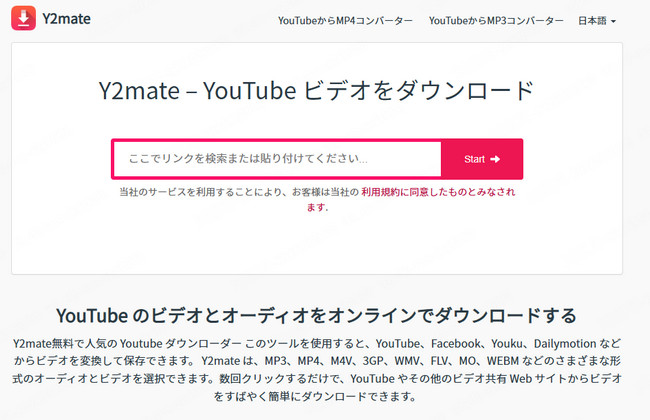Open YouTubeからMP4コンバーター page
Screen dimensions: 650x420
(345, 21)
